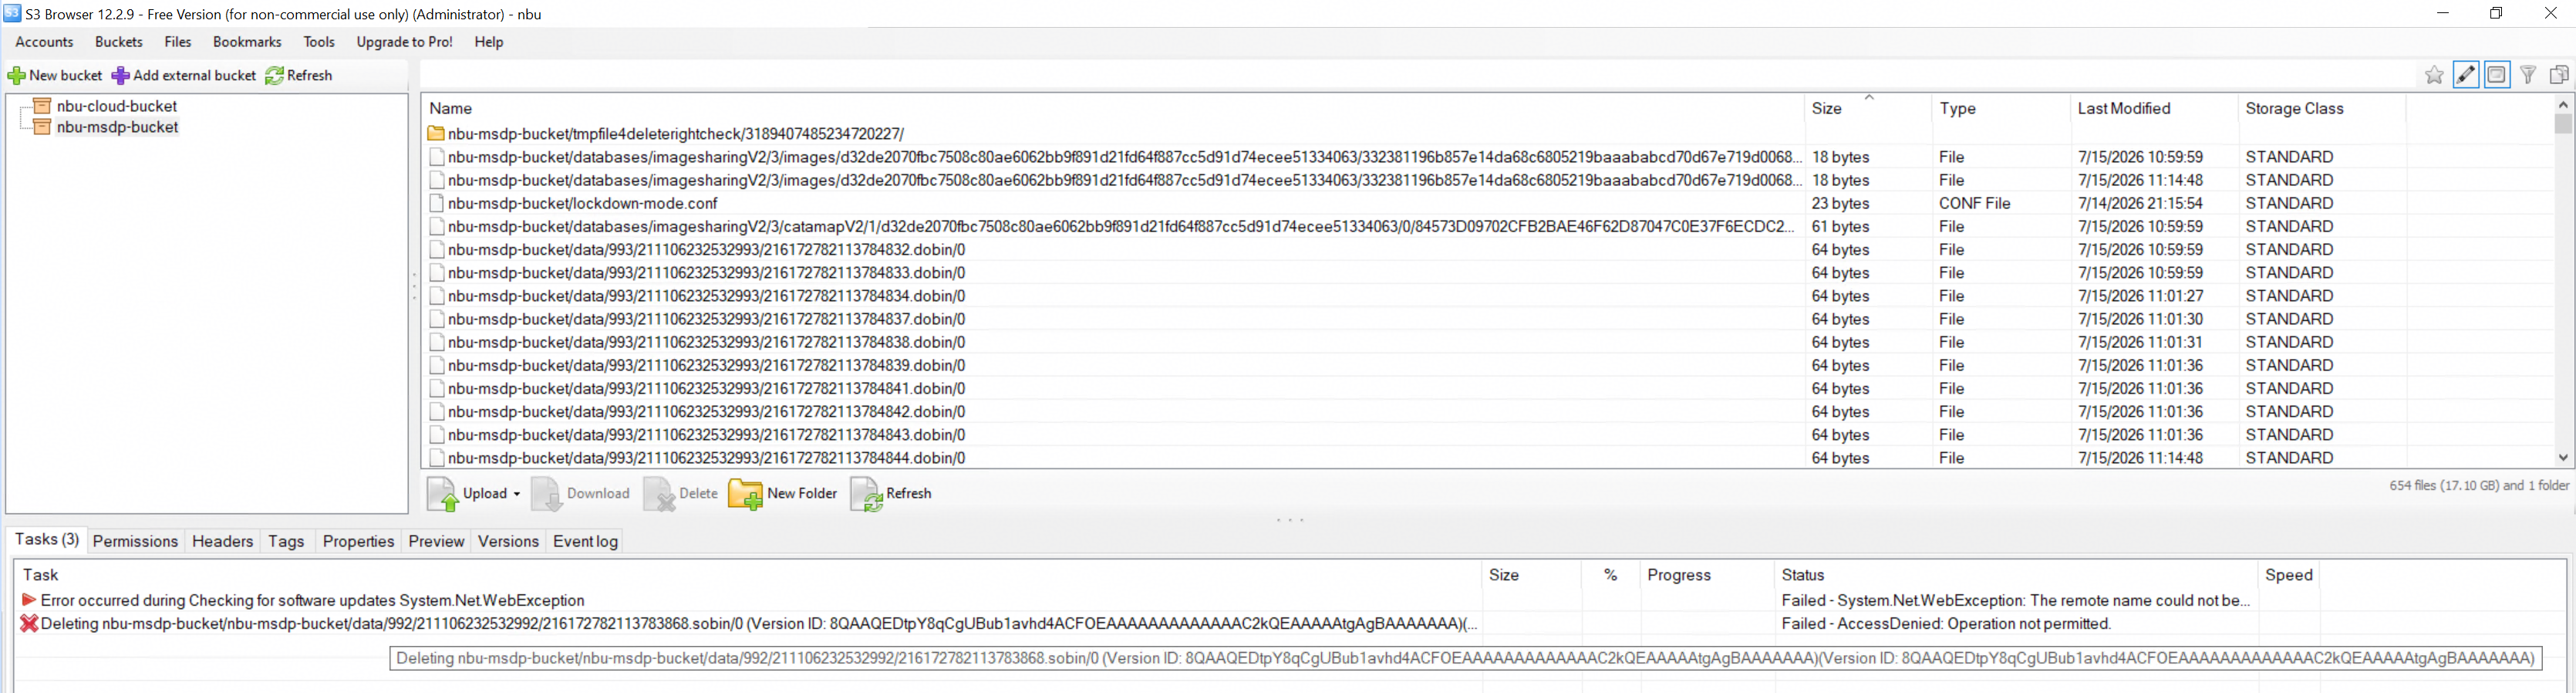
Task: Sort files by the Type column
Action: pyautogui.click(x=1999, y=108)
